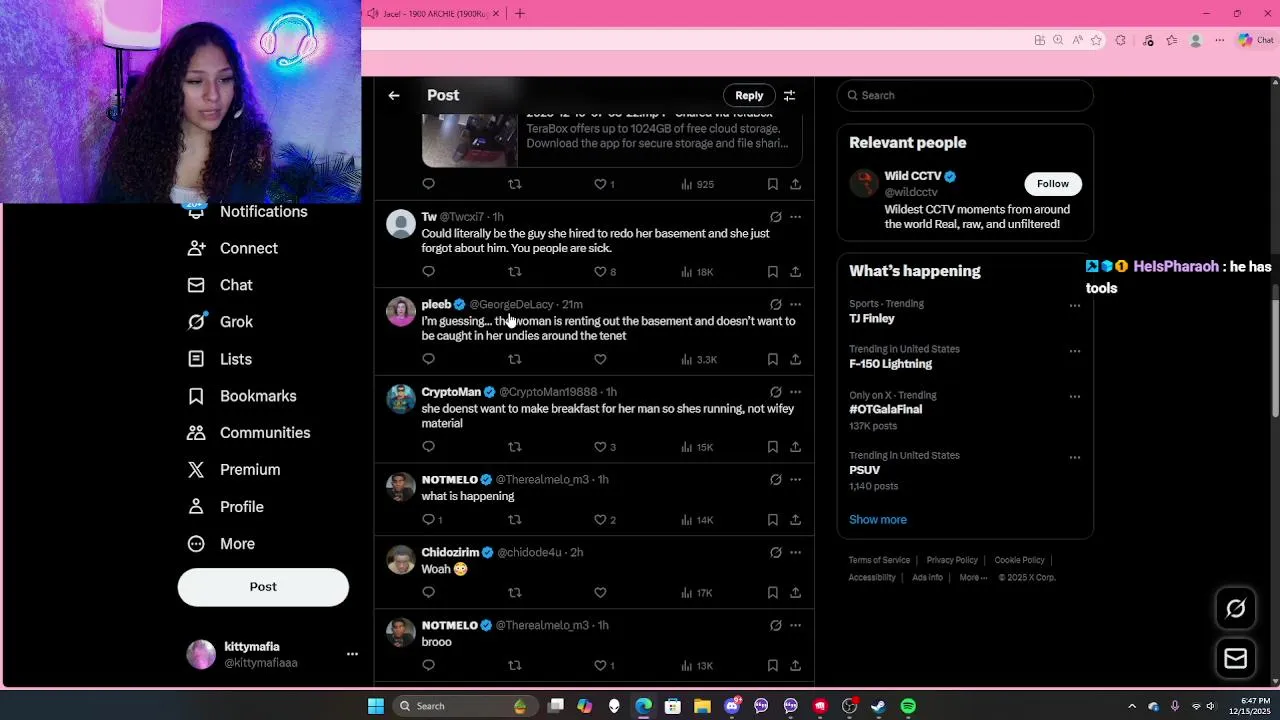Repost Tw's basement comment

point(515,272)
